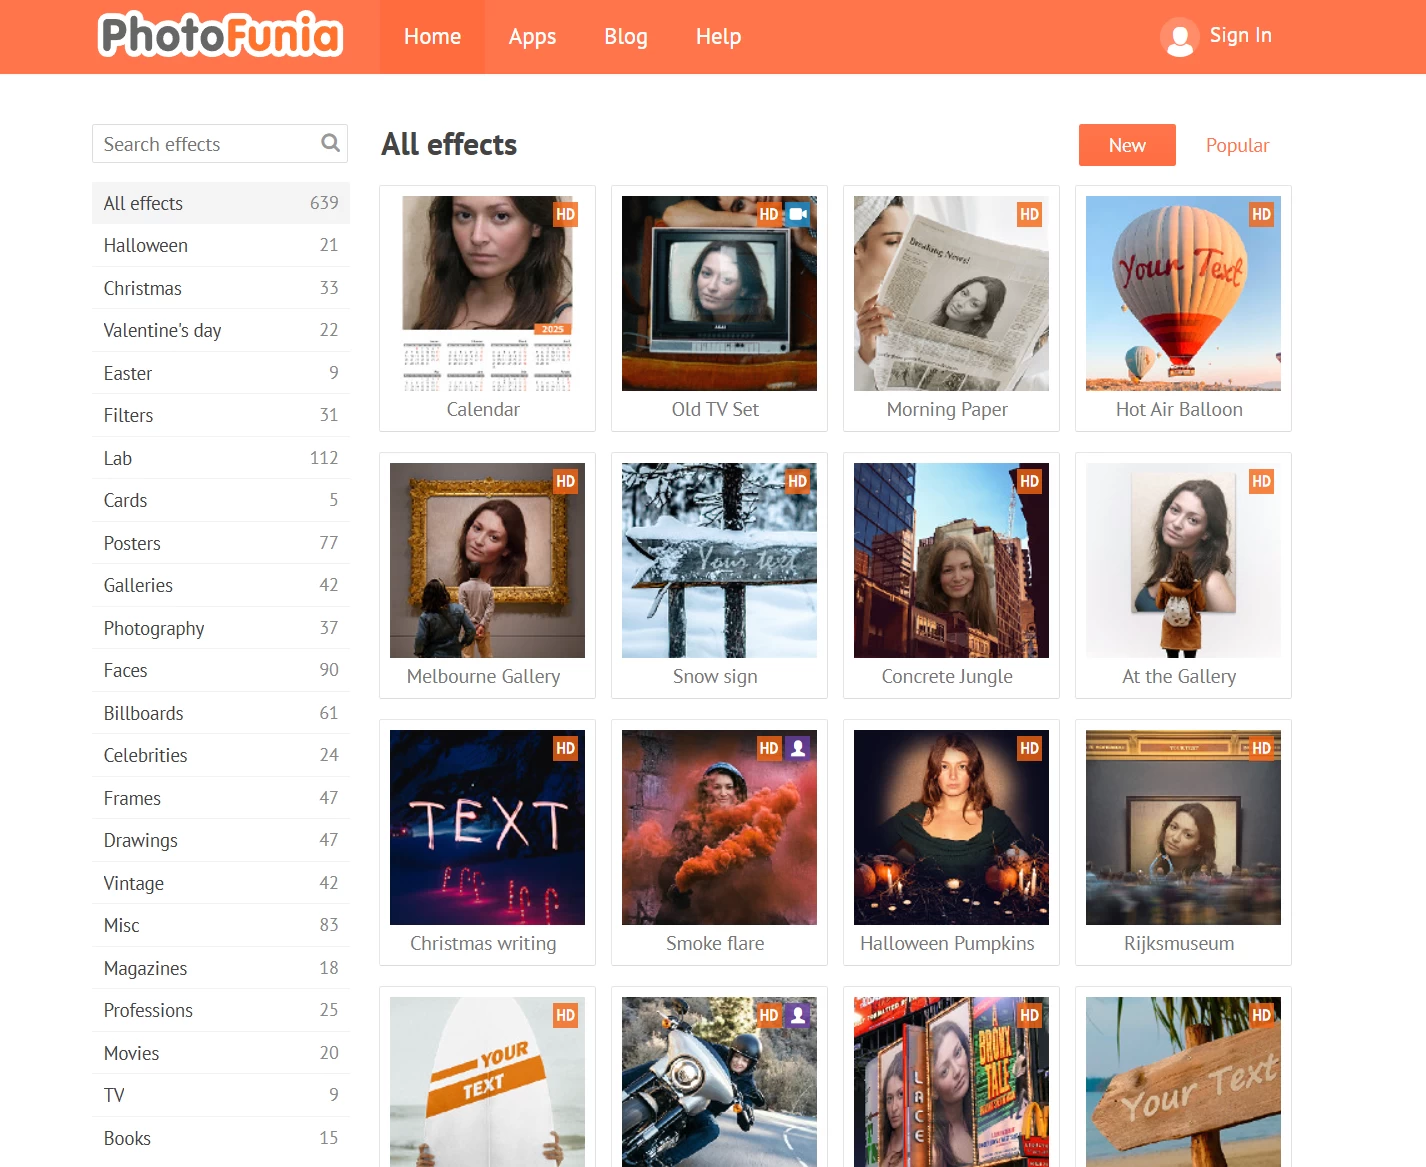Click the Sign In link
1426x1167 pixels.
point(1240,36)
